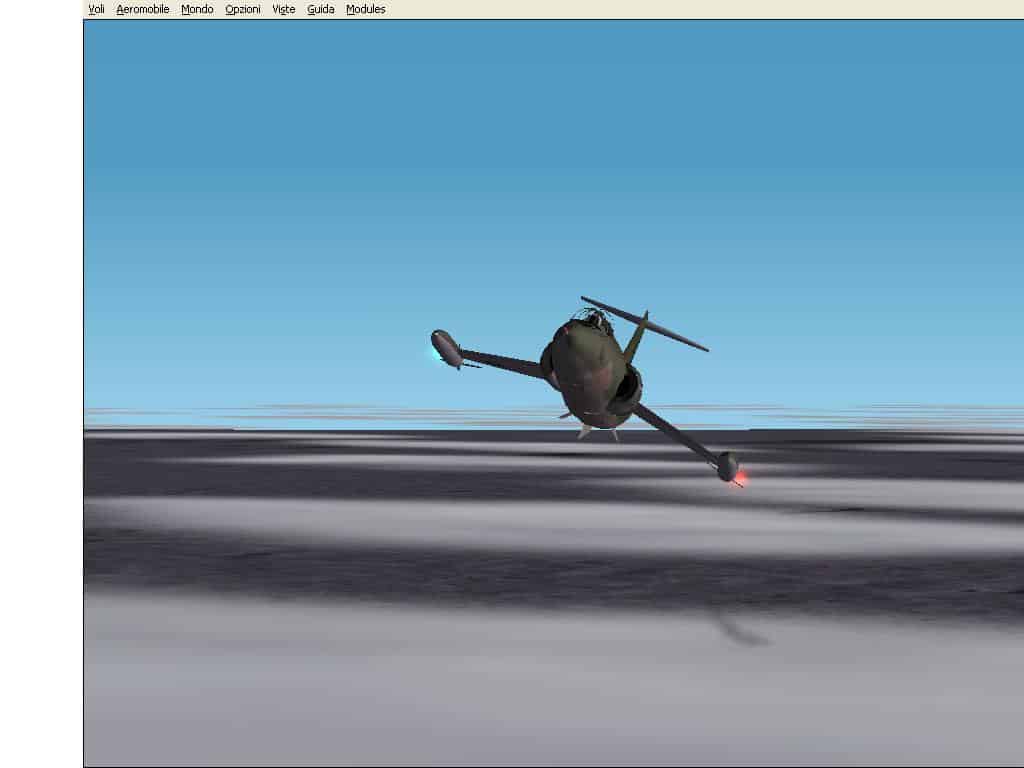Image resolution: width=1024 pixels, height=768 pixels.
Task: Click the upper wingtip fuel tank
Action: pos(447,347)
